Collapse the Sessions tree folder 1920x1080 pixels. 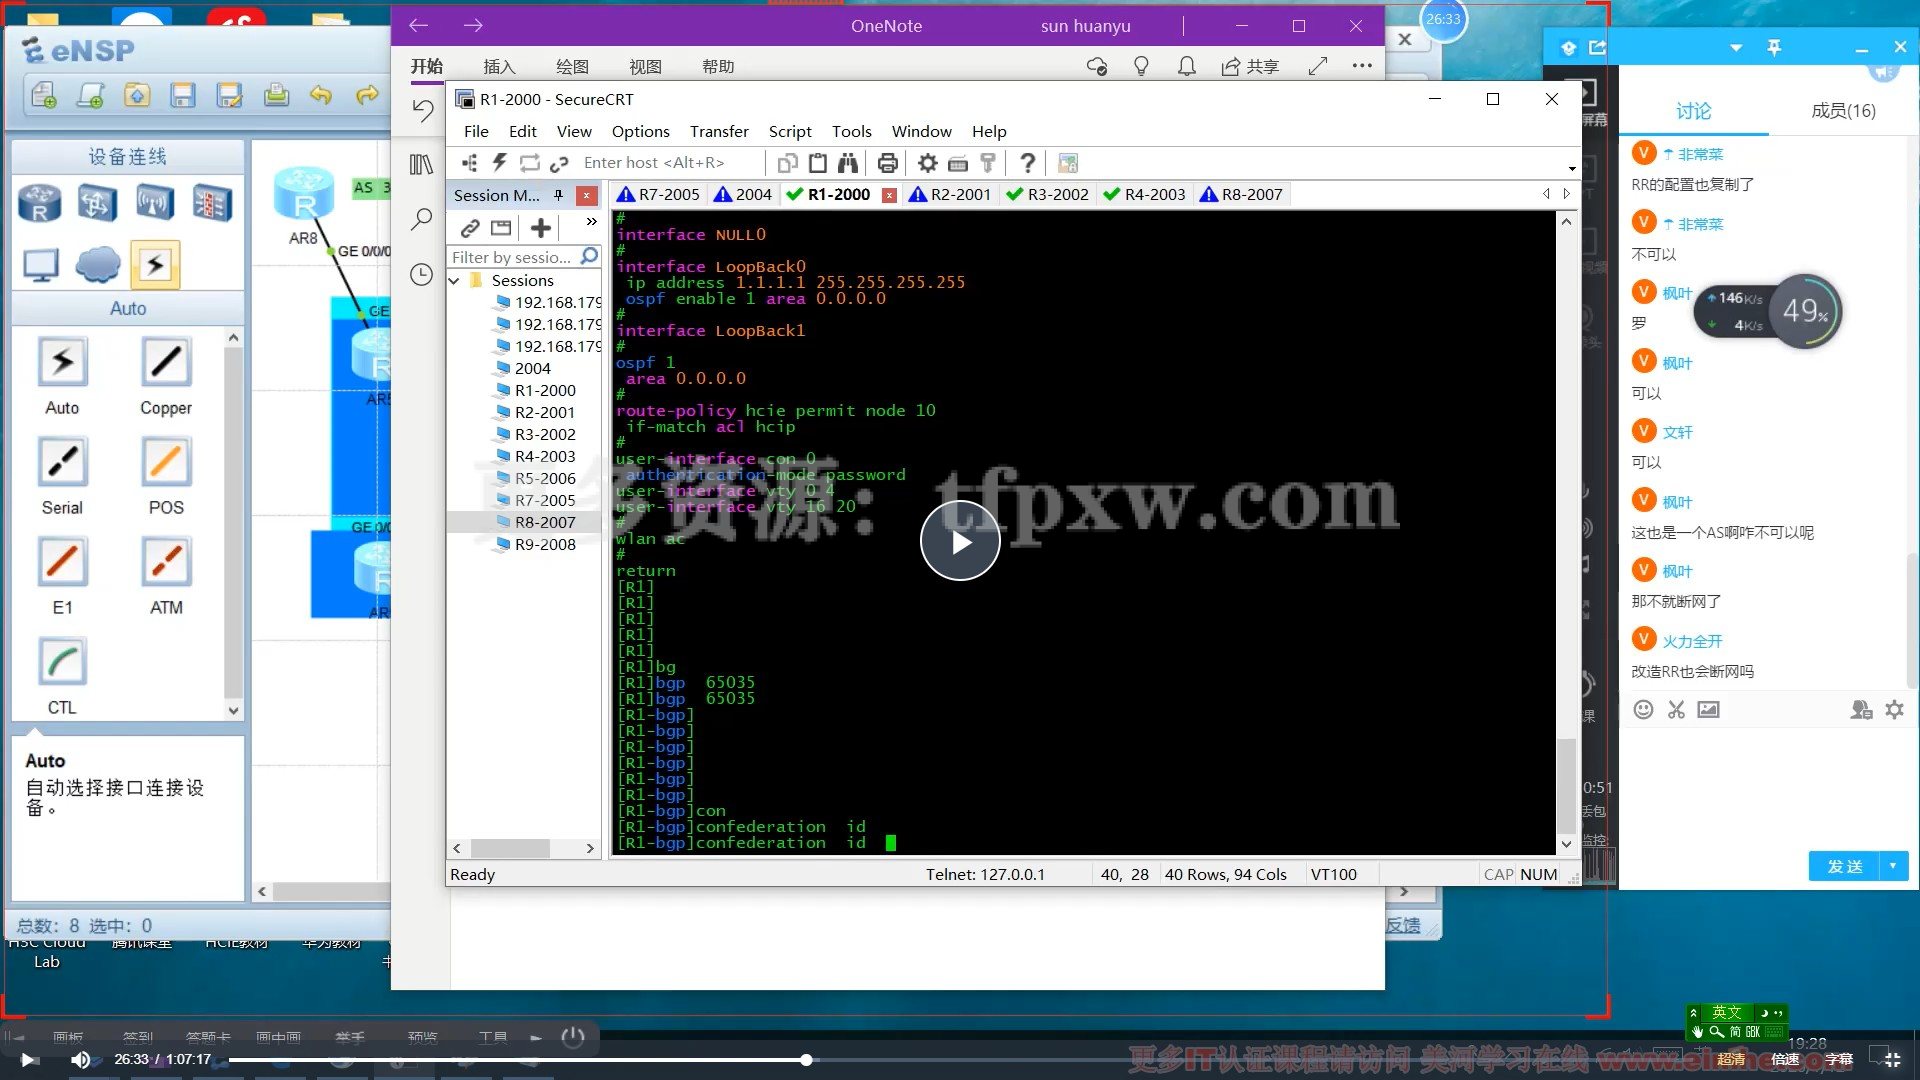(x=454, y=281)
